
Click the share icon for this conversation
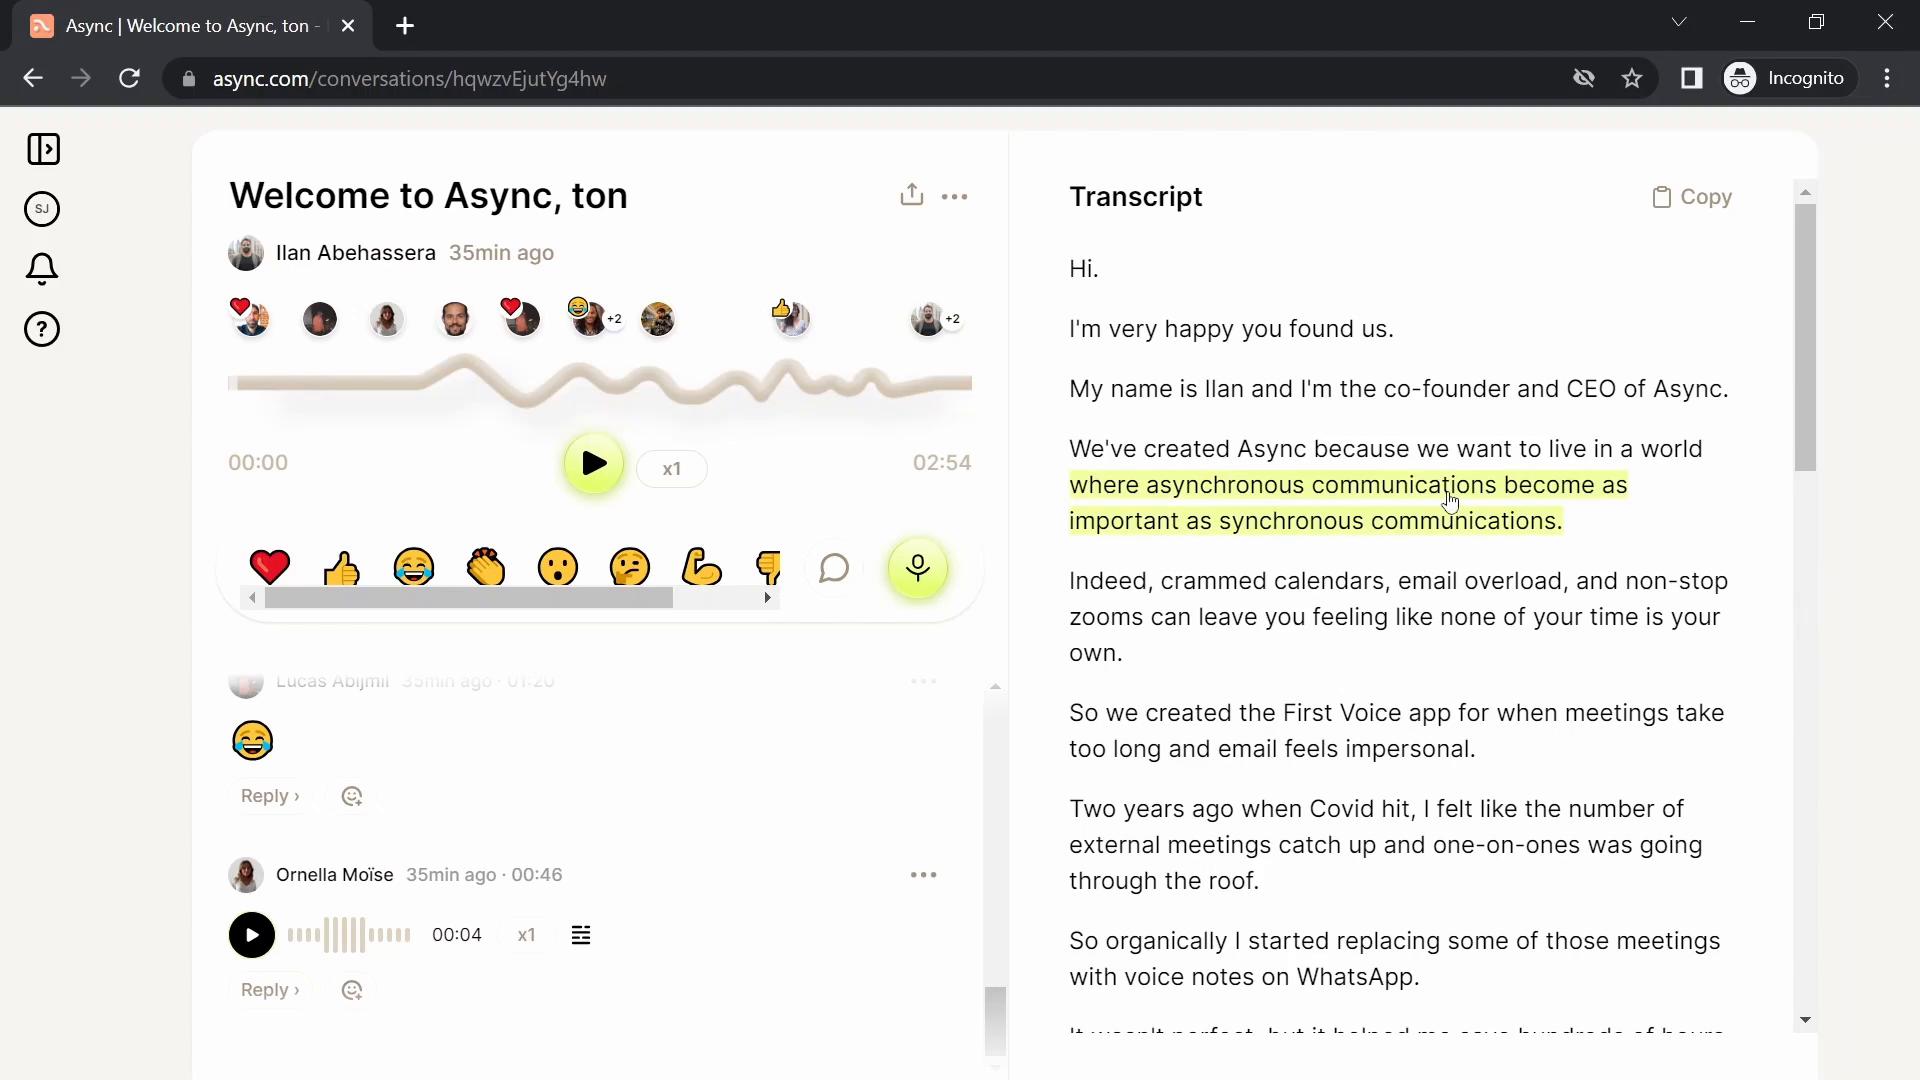911,195
